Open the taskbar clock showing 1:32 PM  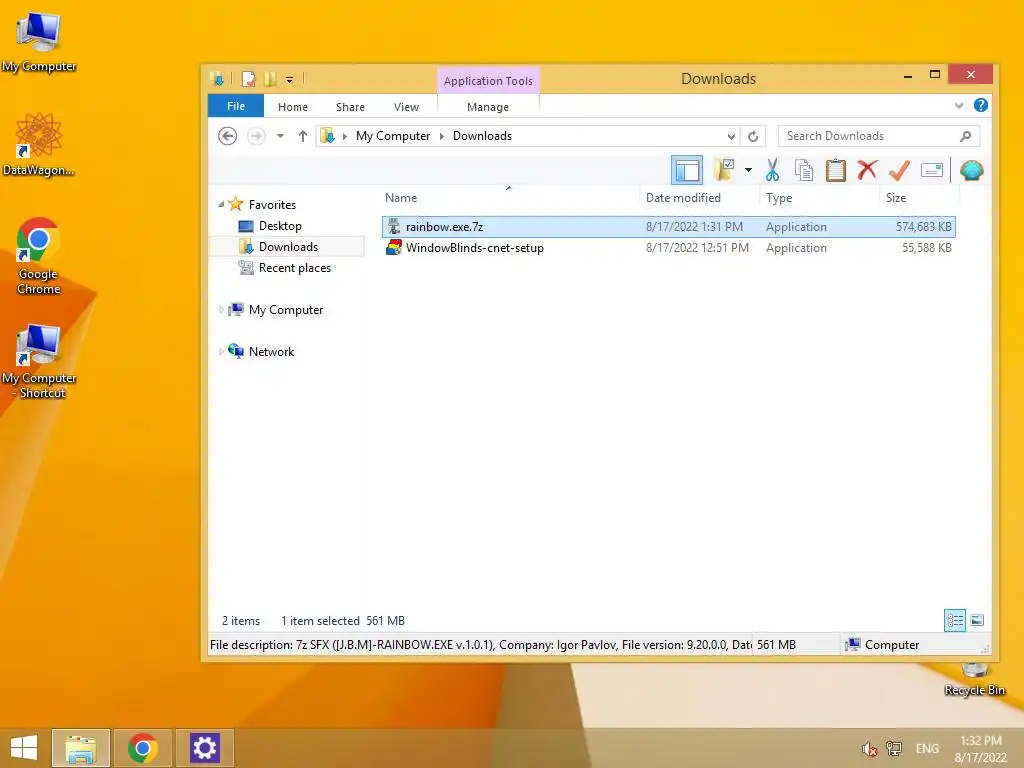click(x=980, y=748)
